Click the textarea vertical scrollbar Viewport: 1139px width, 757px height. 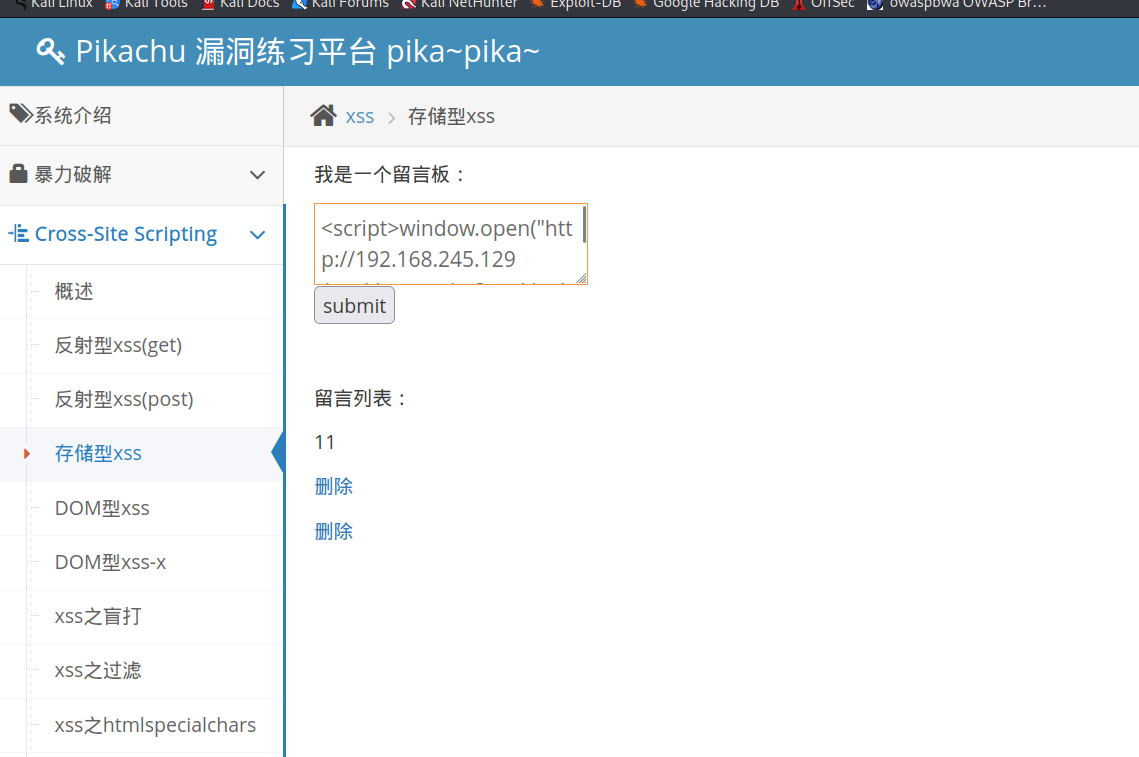583,225
